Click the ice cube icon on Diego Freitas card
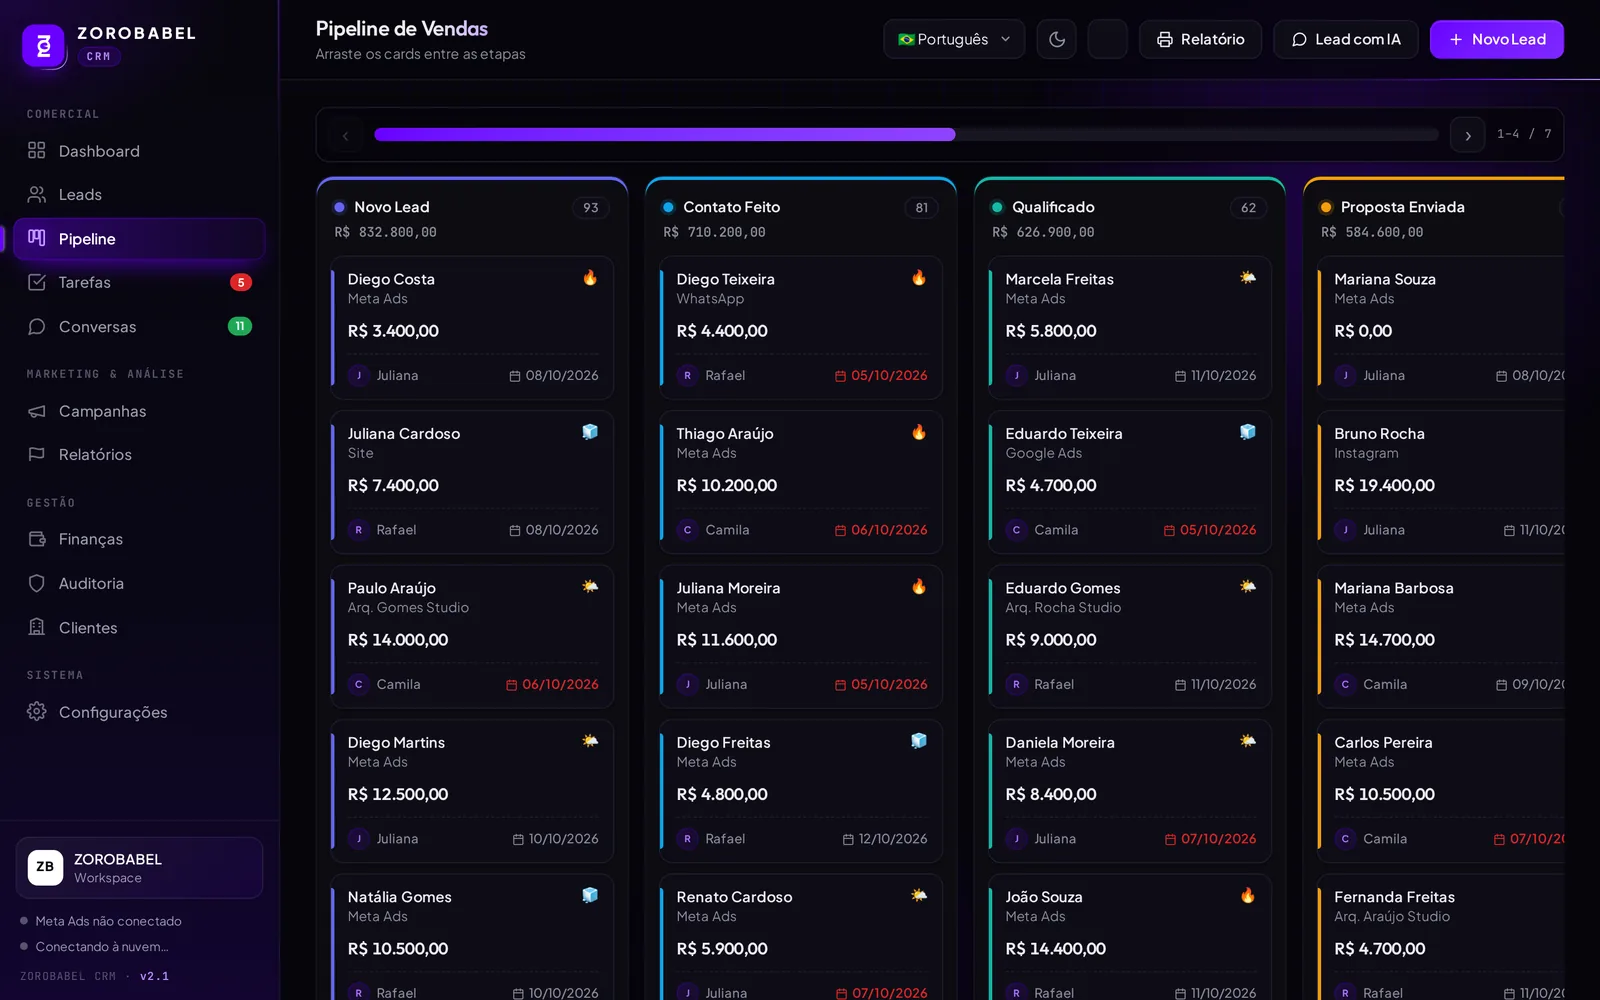 919,741
